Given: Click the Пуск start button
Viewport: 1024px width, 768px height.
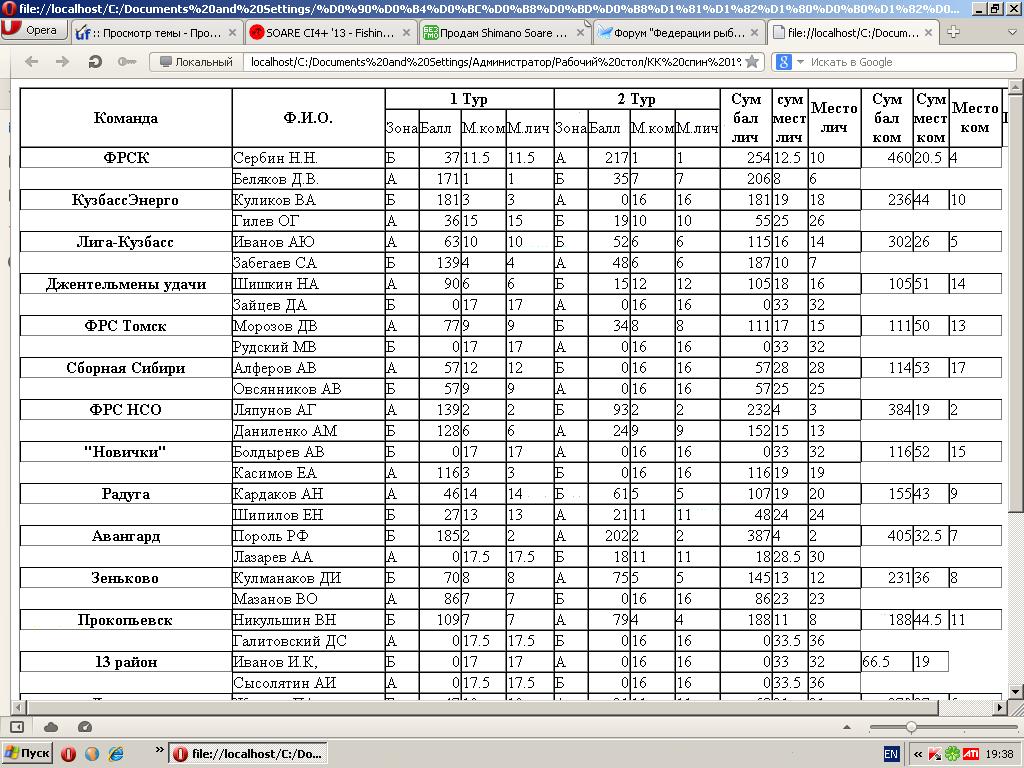Looking at the screenshot, I should pos(28,753).
